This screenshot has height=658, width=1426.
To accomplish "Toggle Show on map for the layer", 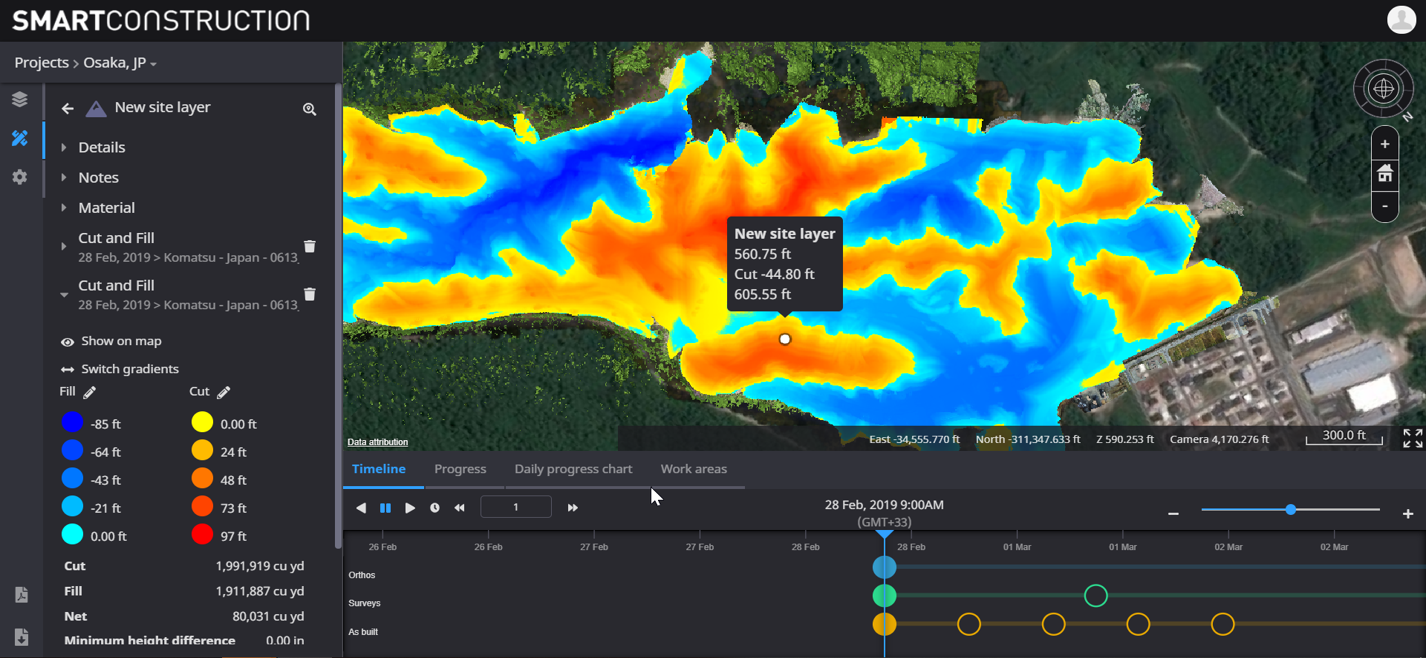I will (111, 340).
